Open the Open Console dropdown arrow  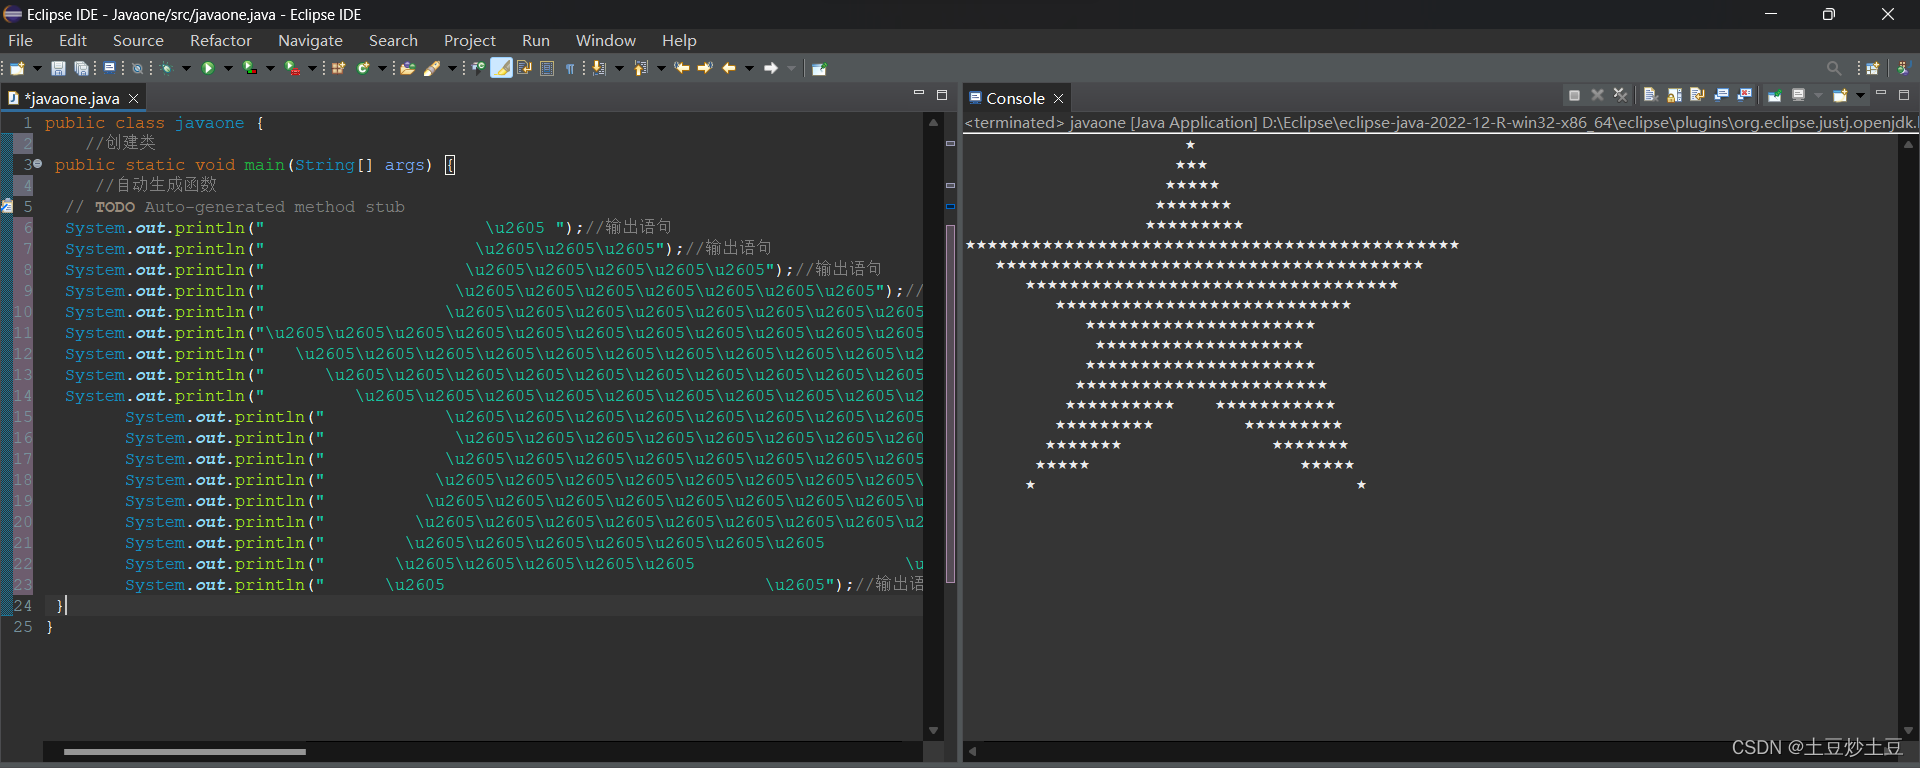pos(1860,95)
